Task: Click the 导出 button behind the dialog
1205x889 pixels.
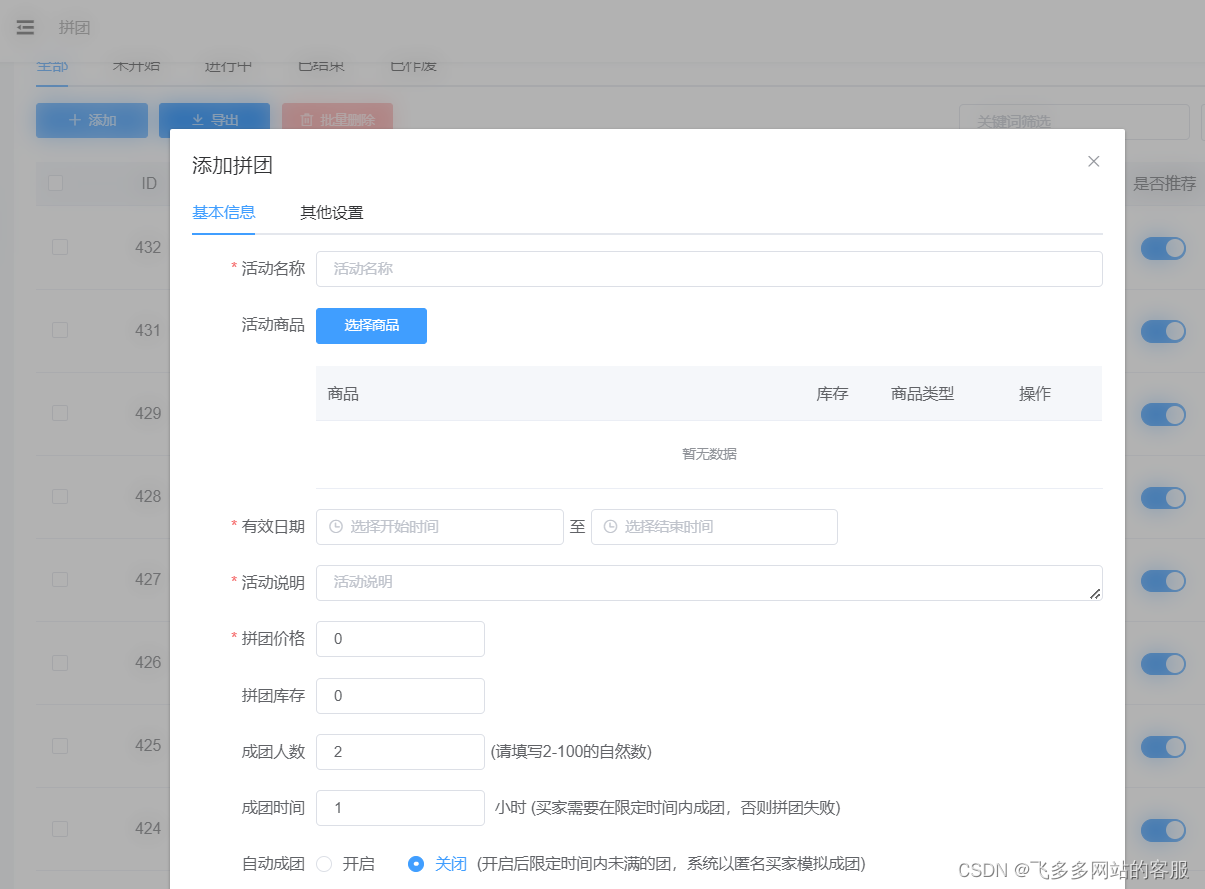Action: click(x=214, y=120)
